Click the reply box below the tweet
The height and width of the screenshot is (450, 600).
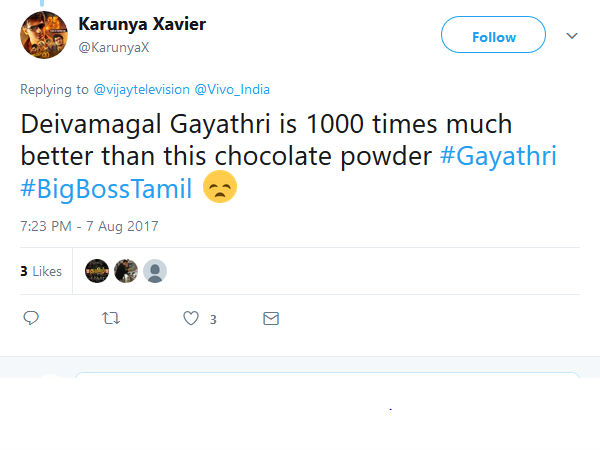[328, 386]
